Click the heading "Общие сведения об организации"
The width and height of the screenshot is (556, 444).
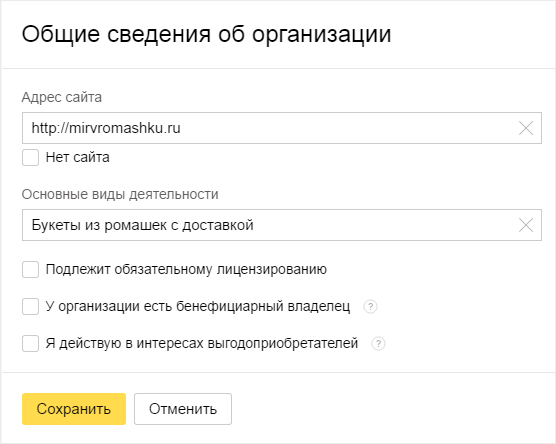pyautogui.click(x=206, y=34)
